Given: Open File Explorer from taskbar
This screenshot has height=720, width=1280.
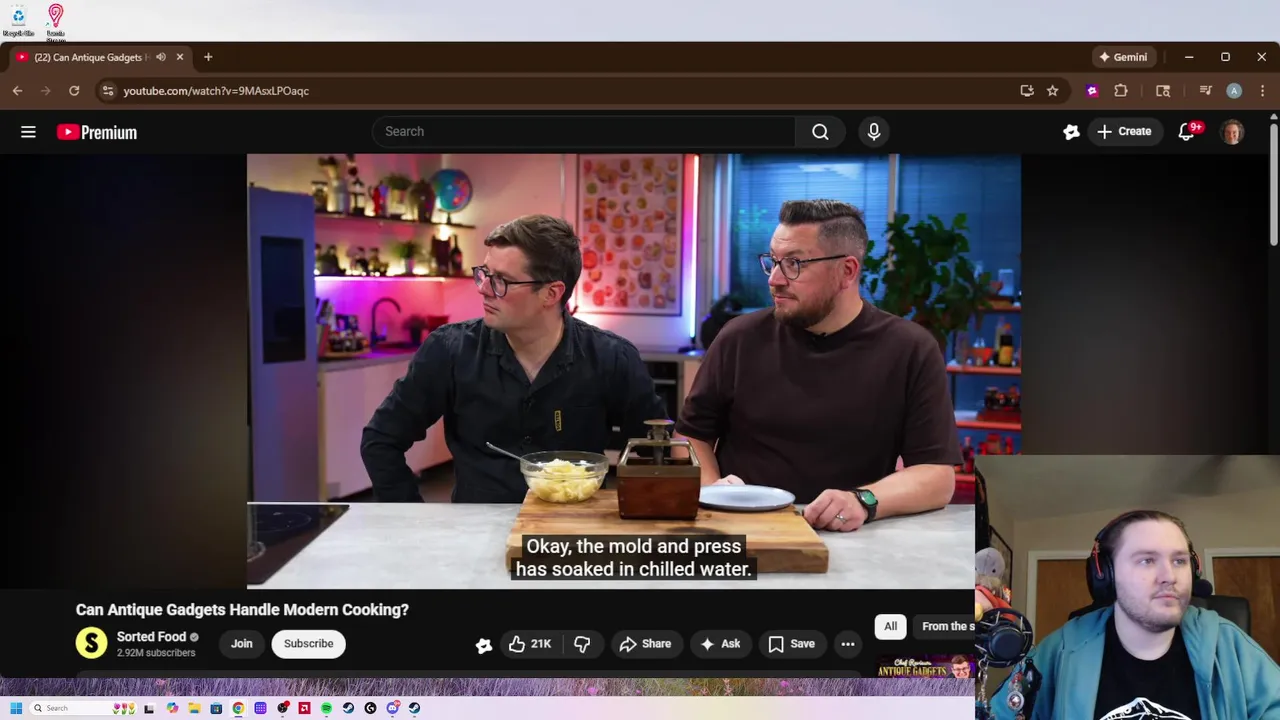Looking at the screenshot, I should pos(194,708).
